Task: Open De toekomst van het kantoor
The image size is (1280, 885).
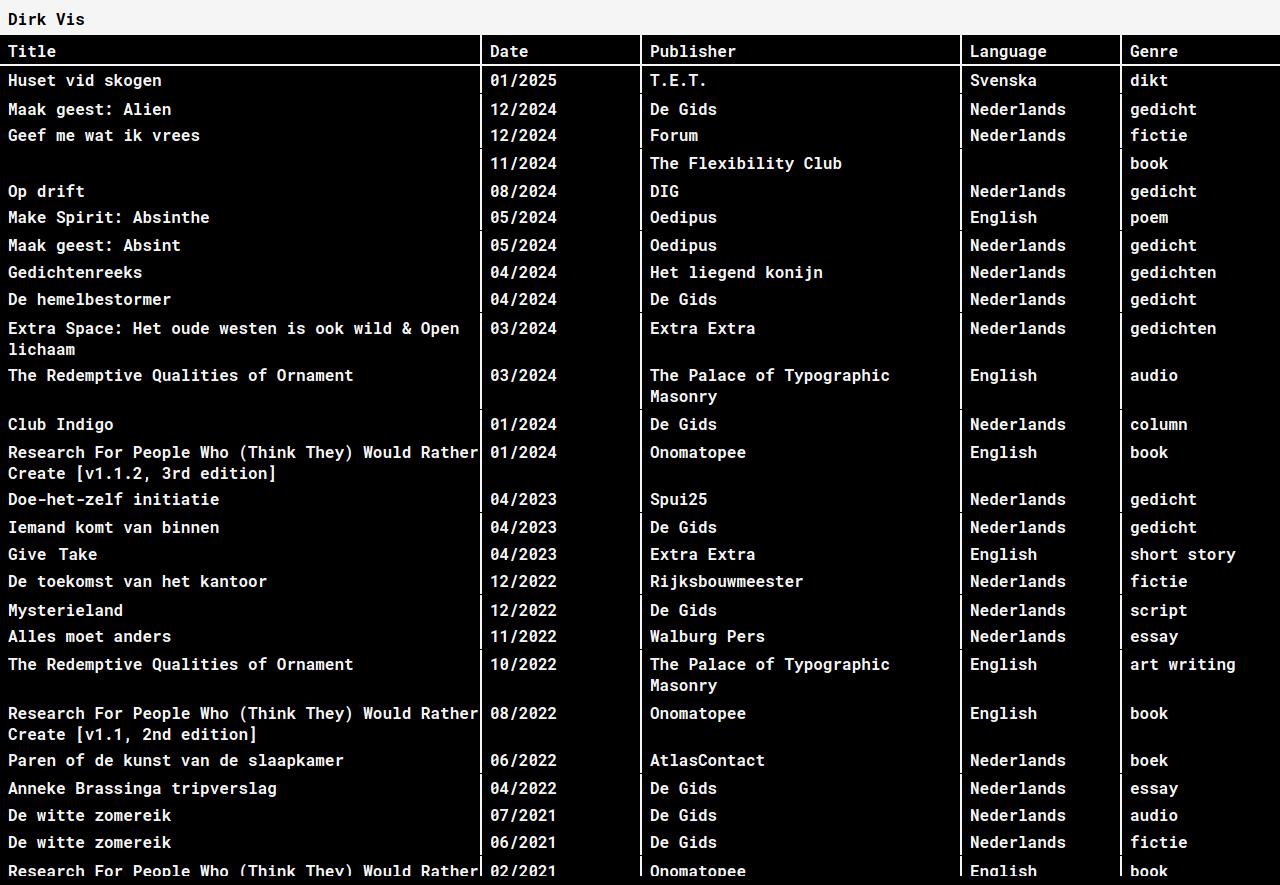Action: tap(138, 581)
